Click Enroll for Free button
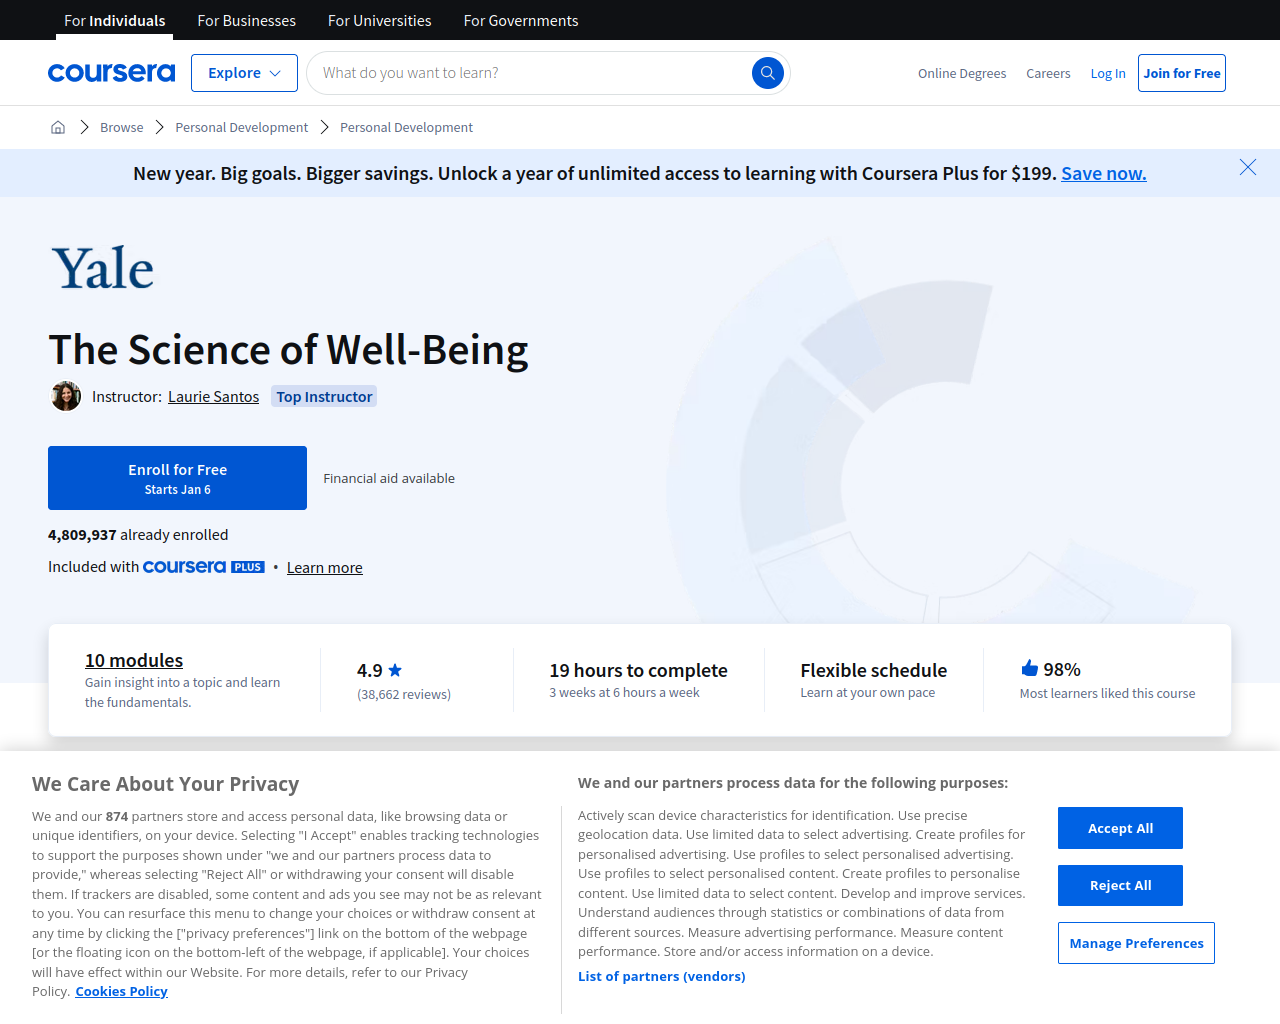Image resolution: width=1280 pixels, height=1024 pixels. point(177,478)
